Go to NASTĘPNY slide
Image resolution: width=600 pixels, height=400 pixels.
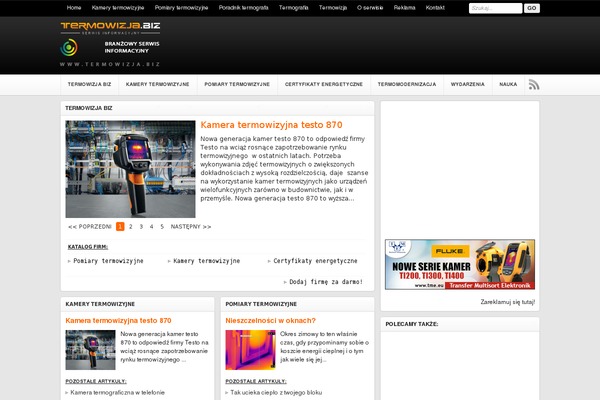[x=191, y=227]
